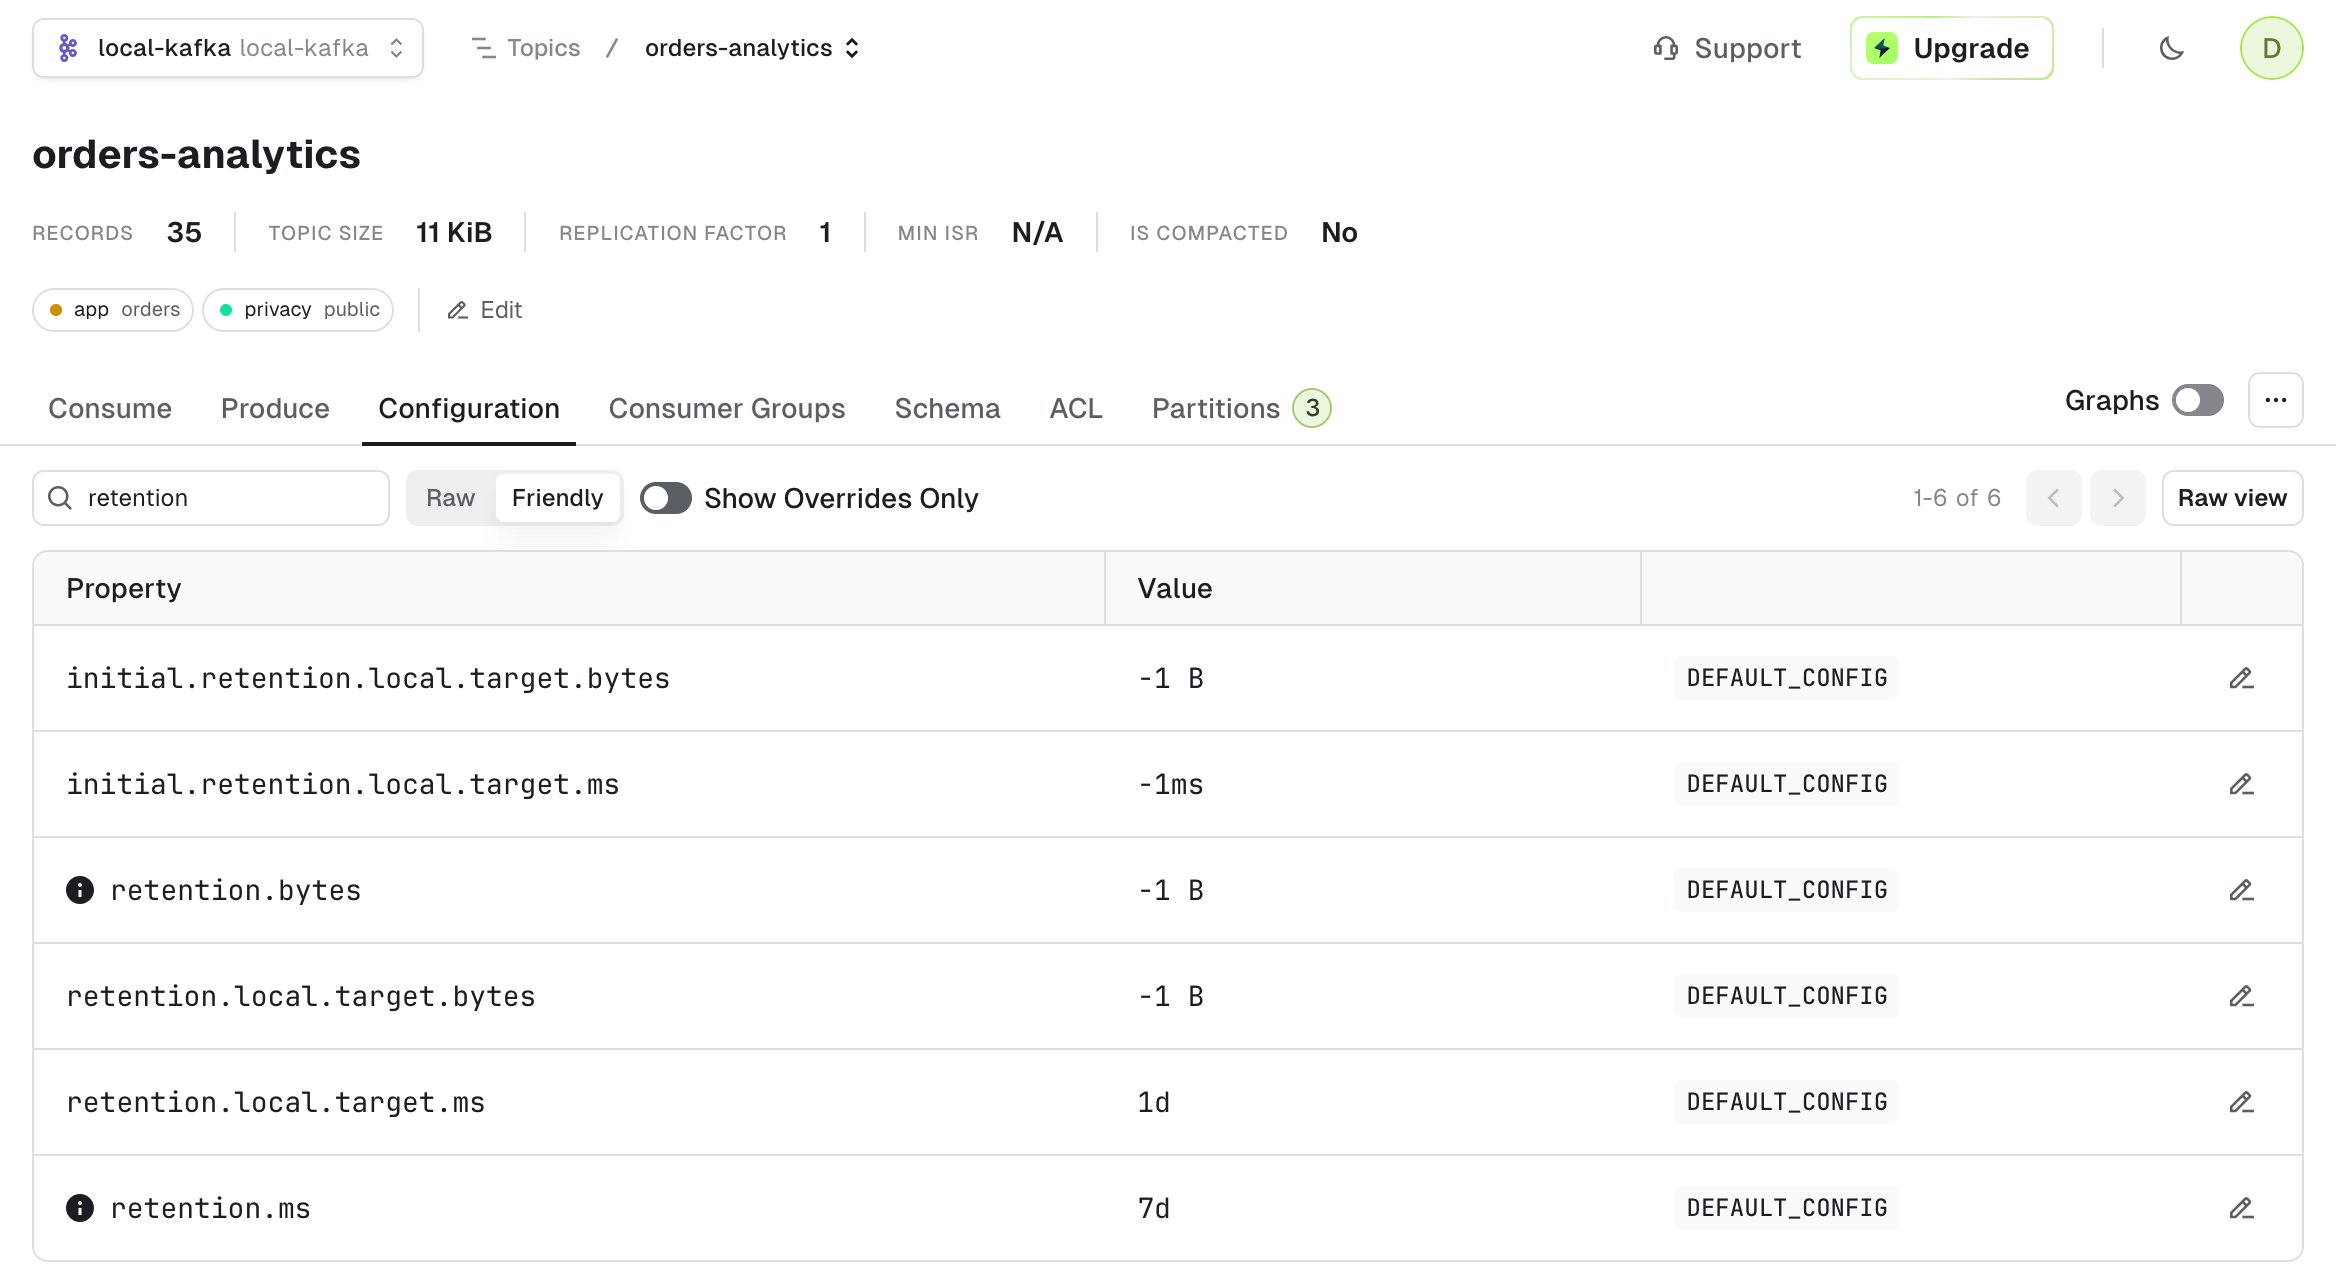Click DEFAULT_CONFIG badge in retention.bytes row

coord(1787,890)
